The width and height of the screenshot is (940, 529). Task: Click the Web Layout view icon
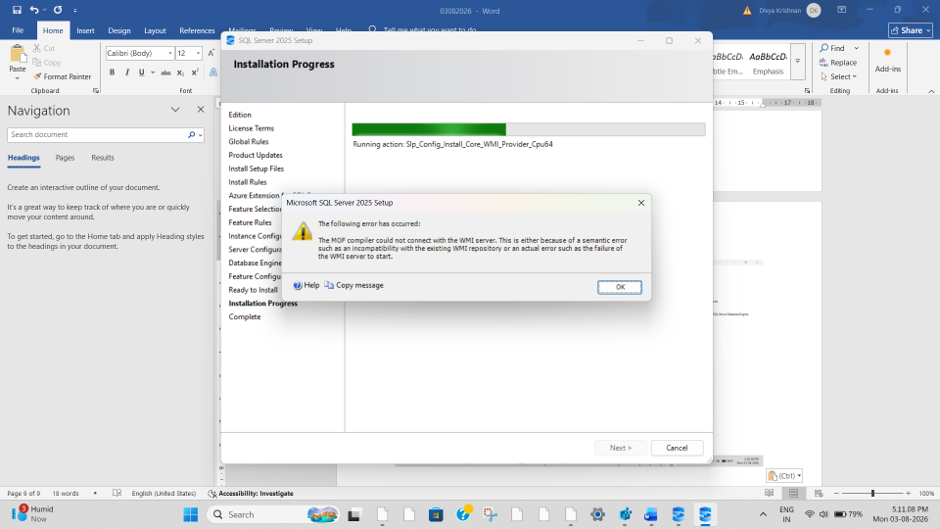818,493
